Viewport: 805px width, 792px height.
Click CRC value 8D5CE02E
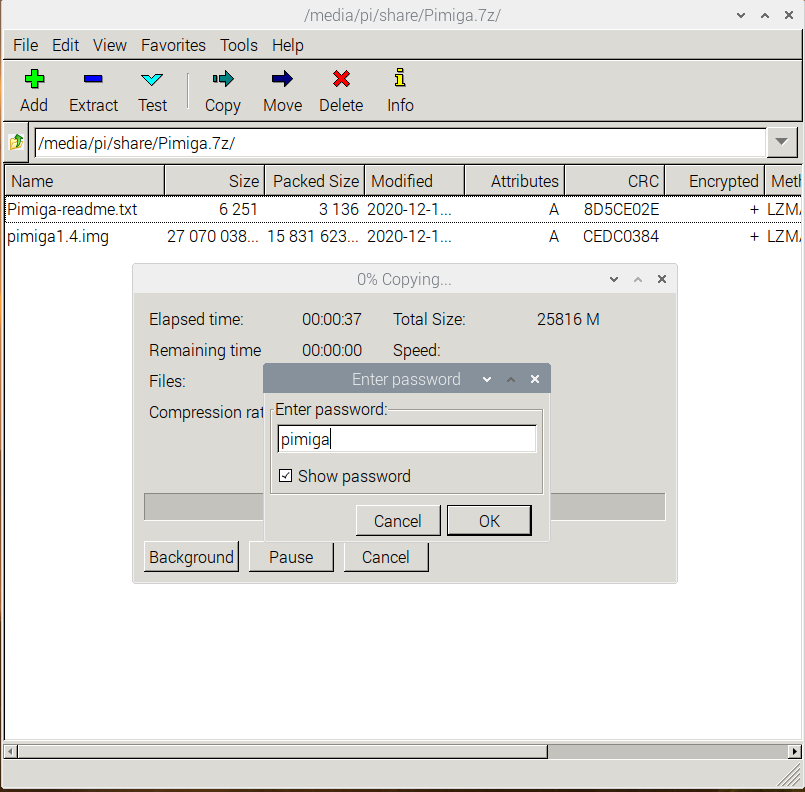621,209
